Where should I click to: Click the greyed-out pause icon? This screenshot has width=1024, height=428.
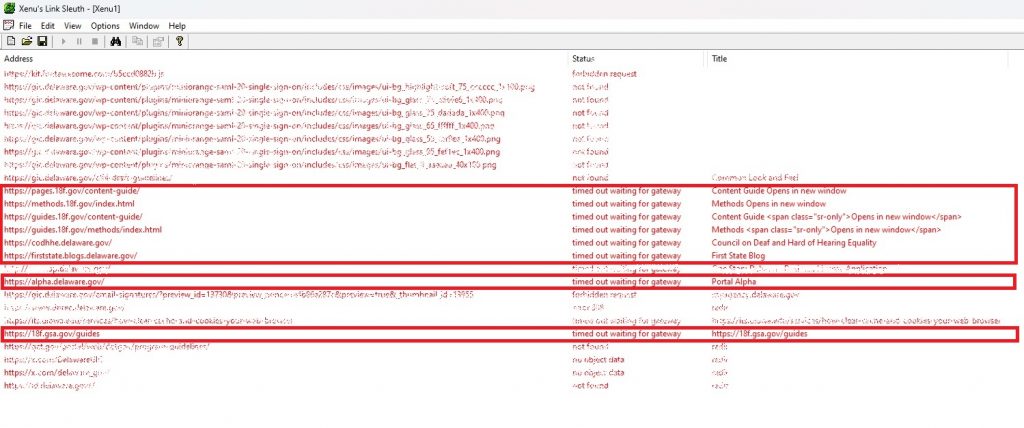79,41
